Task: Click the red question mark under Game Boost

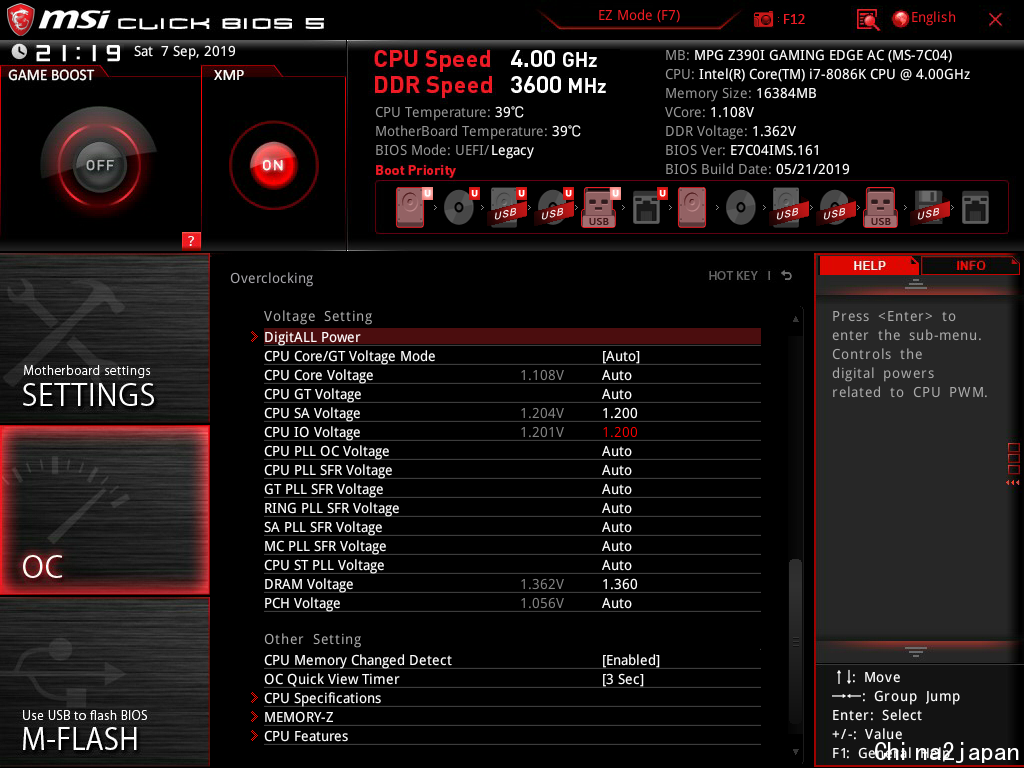Action: click(x=191, y=240)
